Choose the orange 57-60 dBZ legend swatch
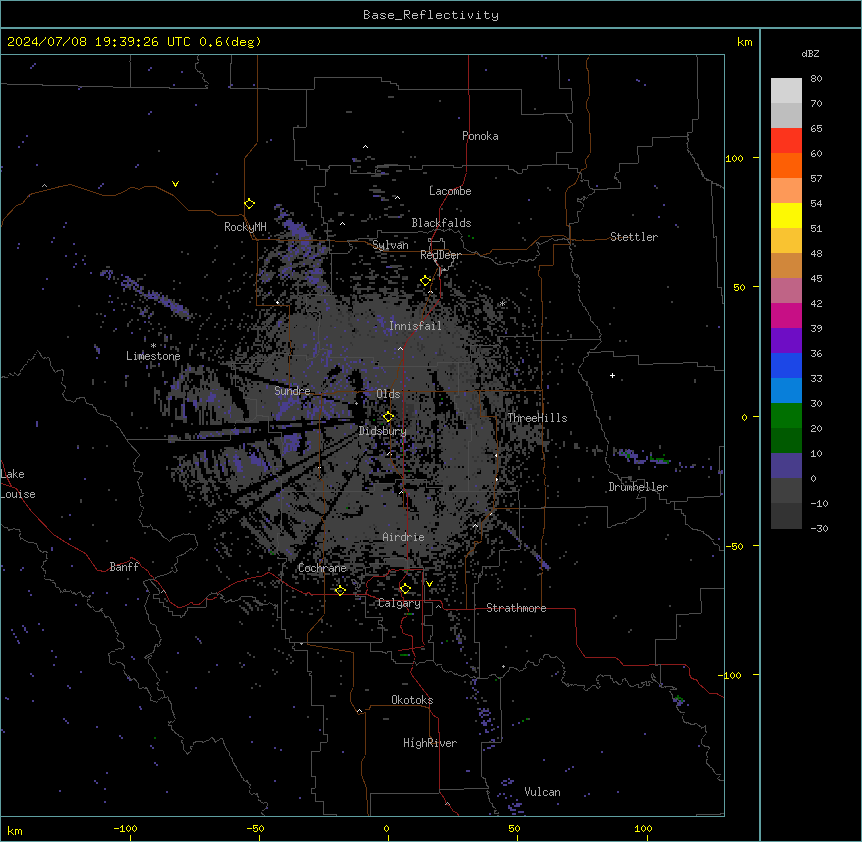 click(786, 165)
